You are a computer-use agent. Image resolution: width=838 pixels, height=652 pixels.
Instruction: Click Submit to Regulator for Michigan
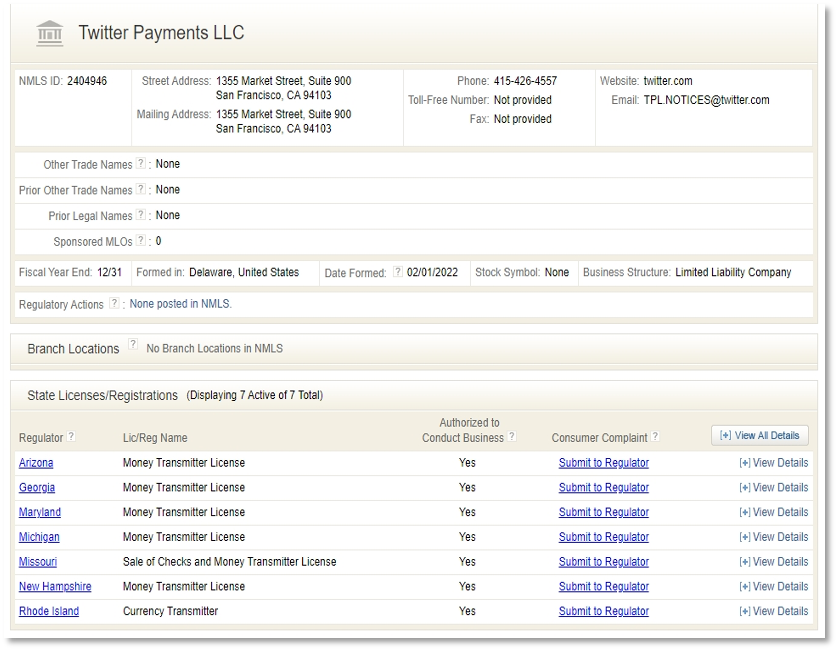[x=603, y=537]
